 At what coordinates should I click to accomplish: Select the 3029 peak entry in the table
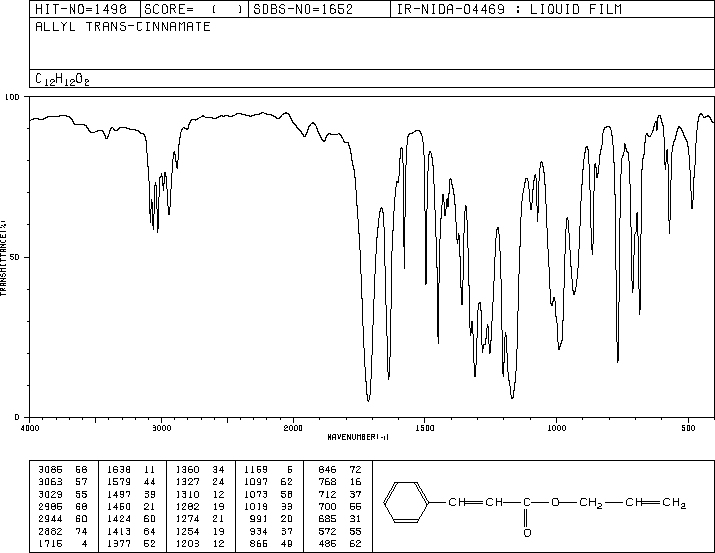pyautogui.click(x=63, y=494)
